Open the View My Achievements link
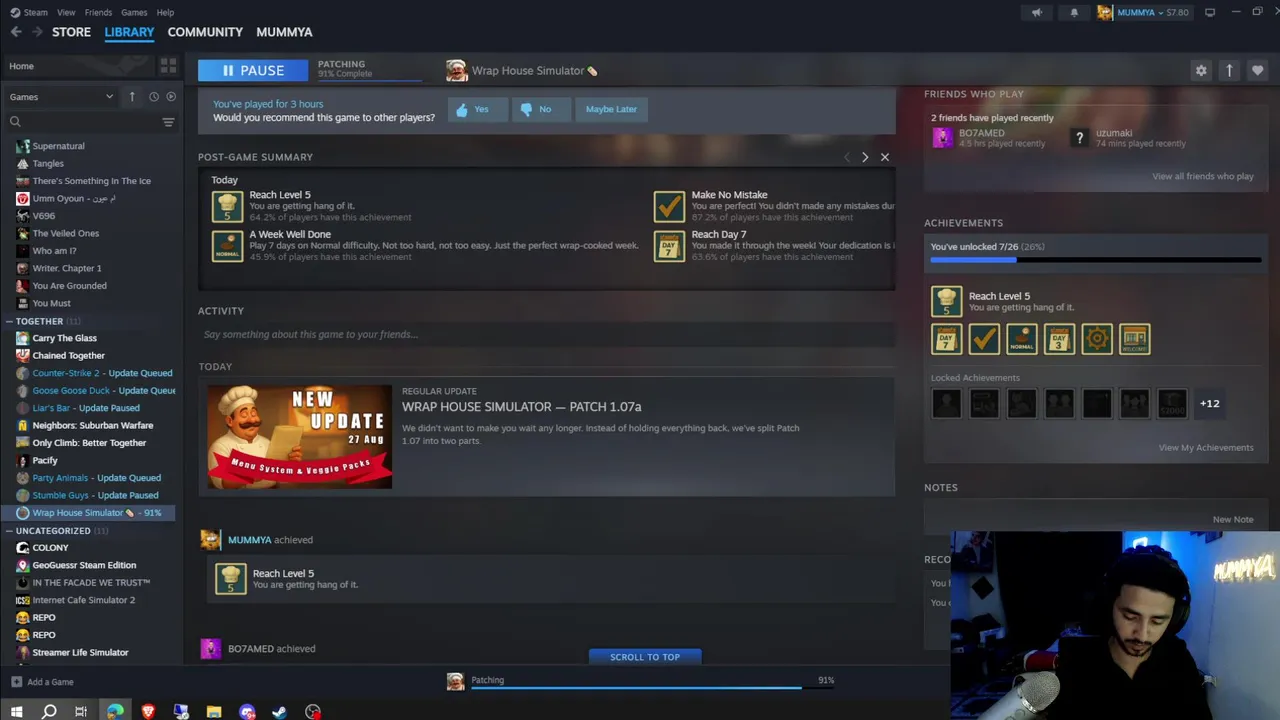Screen dimensions: 1280x720 point(1205,447)
